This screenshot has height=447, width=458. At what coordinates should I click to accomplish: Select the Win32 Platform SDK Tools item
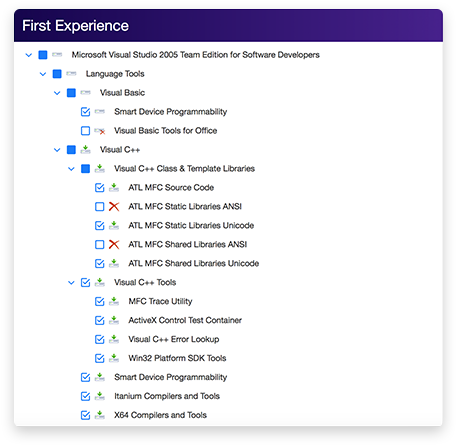point(177,358)
